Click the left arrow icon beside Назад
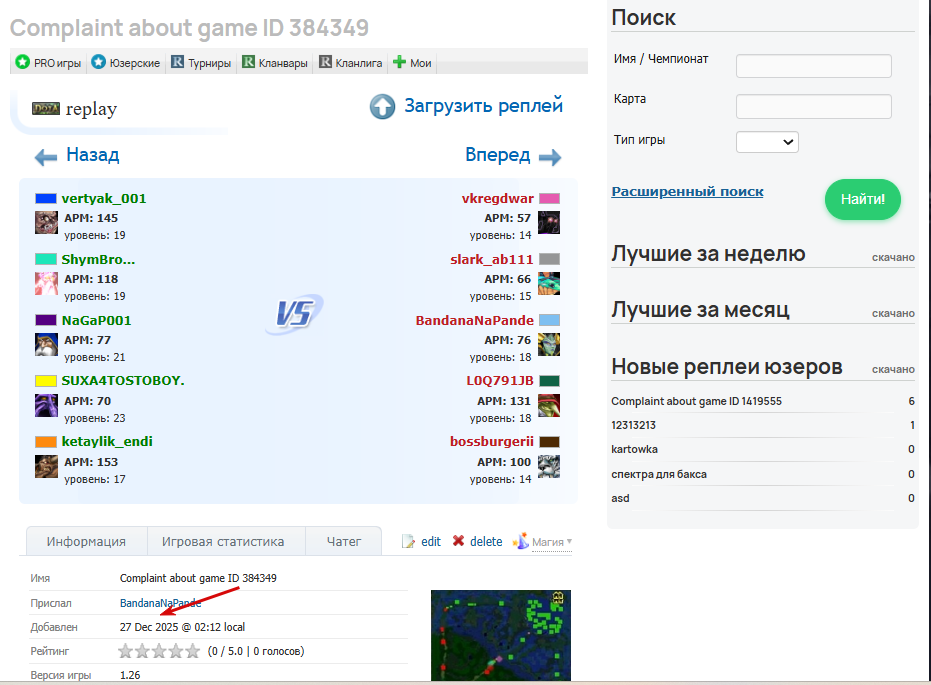This screenshot has height=685, width=931. 46,157
